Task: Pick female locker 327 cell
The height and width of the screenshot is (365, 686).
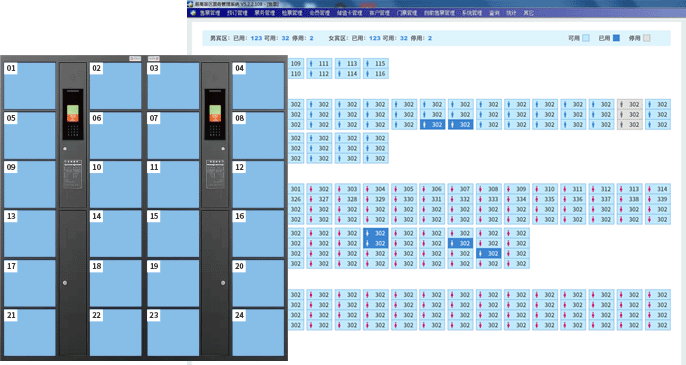Action: (319, 199)
